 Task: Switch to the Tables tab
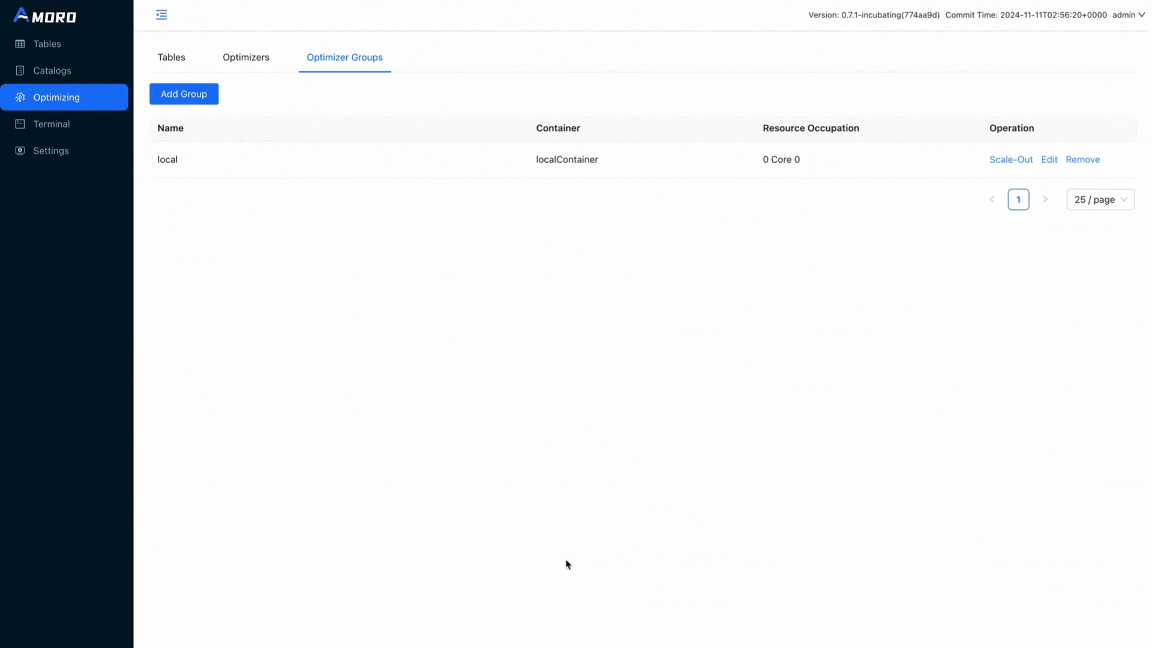[171, 57]
